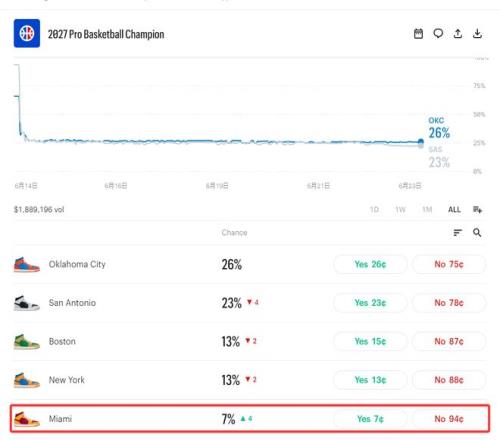Click Miami's 7% chance value
The width and height of the screenshot is (500, 440).
[229, 419]
